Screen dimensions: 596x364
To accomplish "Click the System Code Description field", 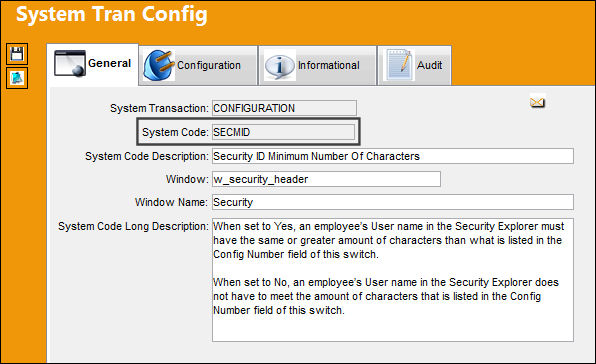I will pyautogui.click(x=393, y=156).
